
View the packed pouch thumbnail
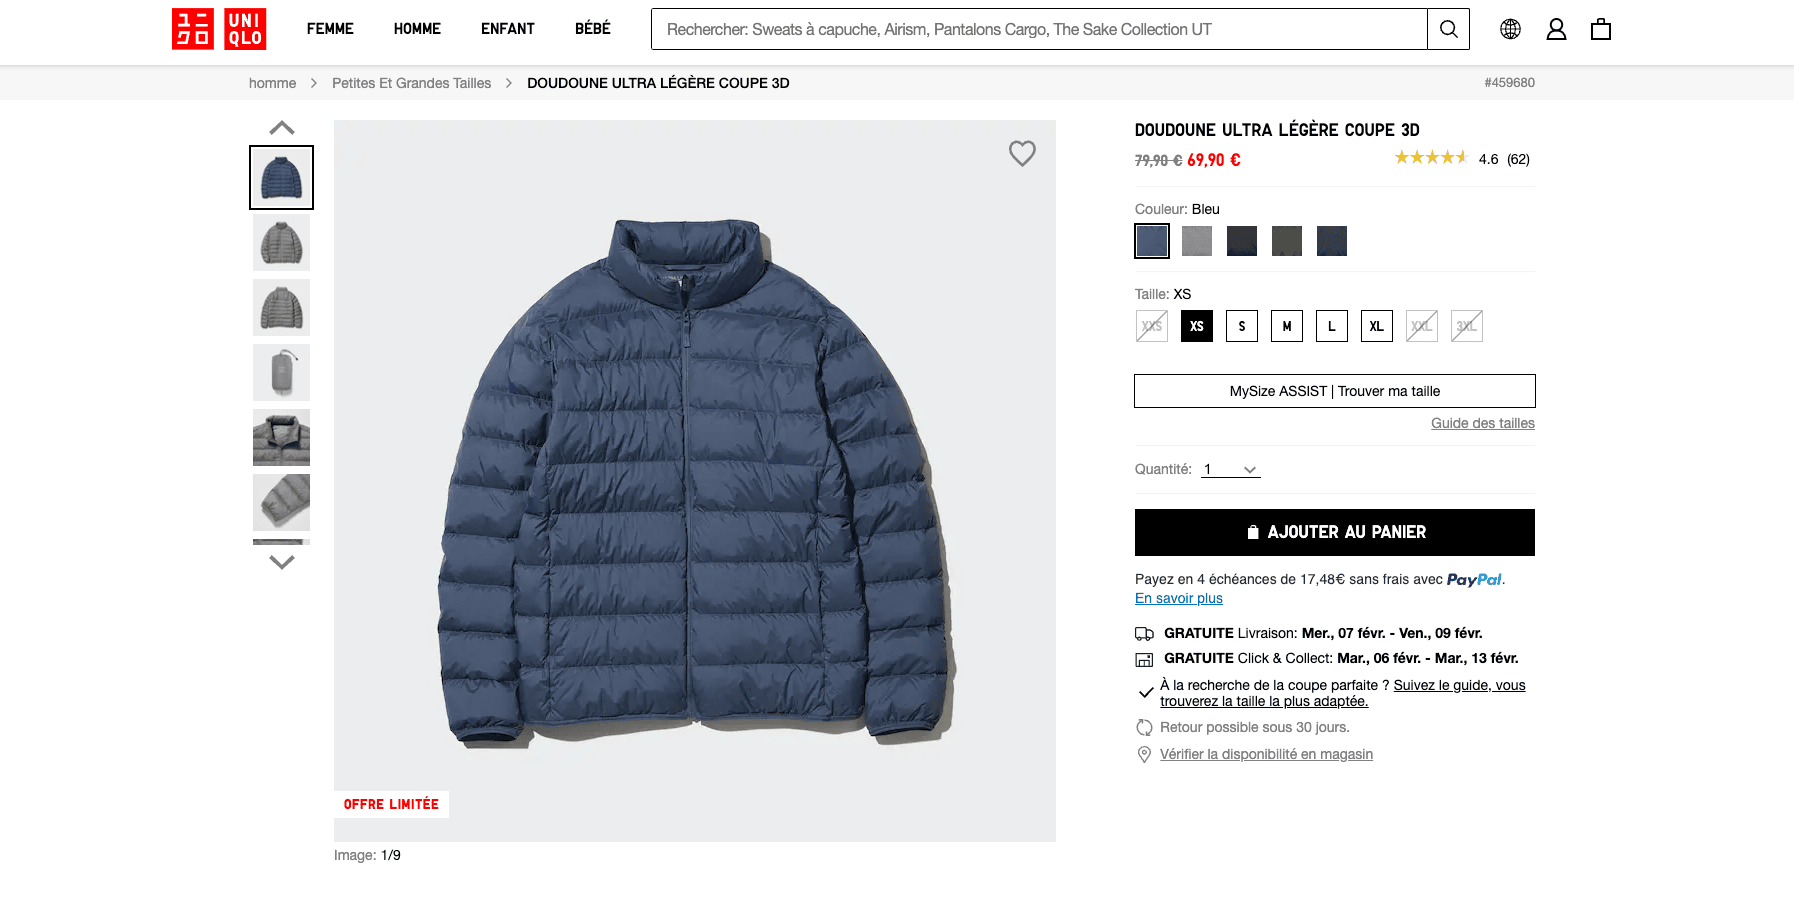282,372
